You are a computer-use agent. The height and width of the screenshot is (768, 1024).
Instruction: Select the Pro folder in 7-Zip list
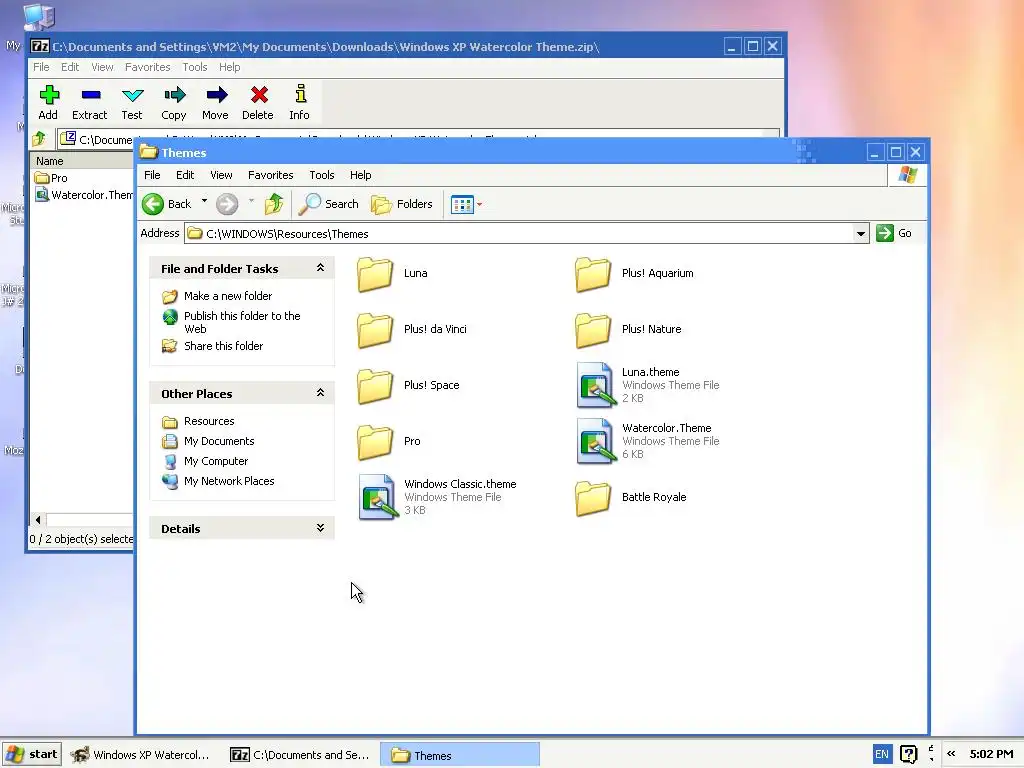(51, 178)
